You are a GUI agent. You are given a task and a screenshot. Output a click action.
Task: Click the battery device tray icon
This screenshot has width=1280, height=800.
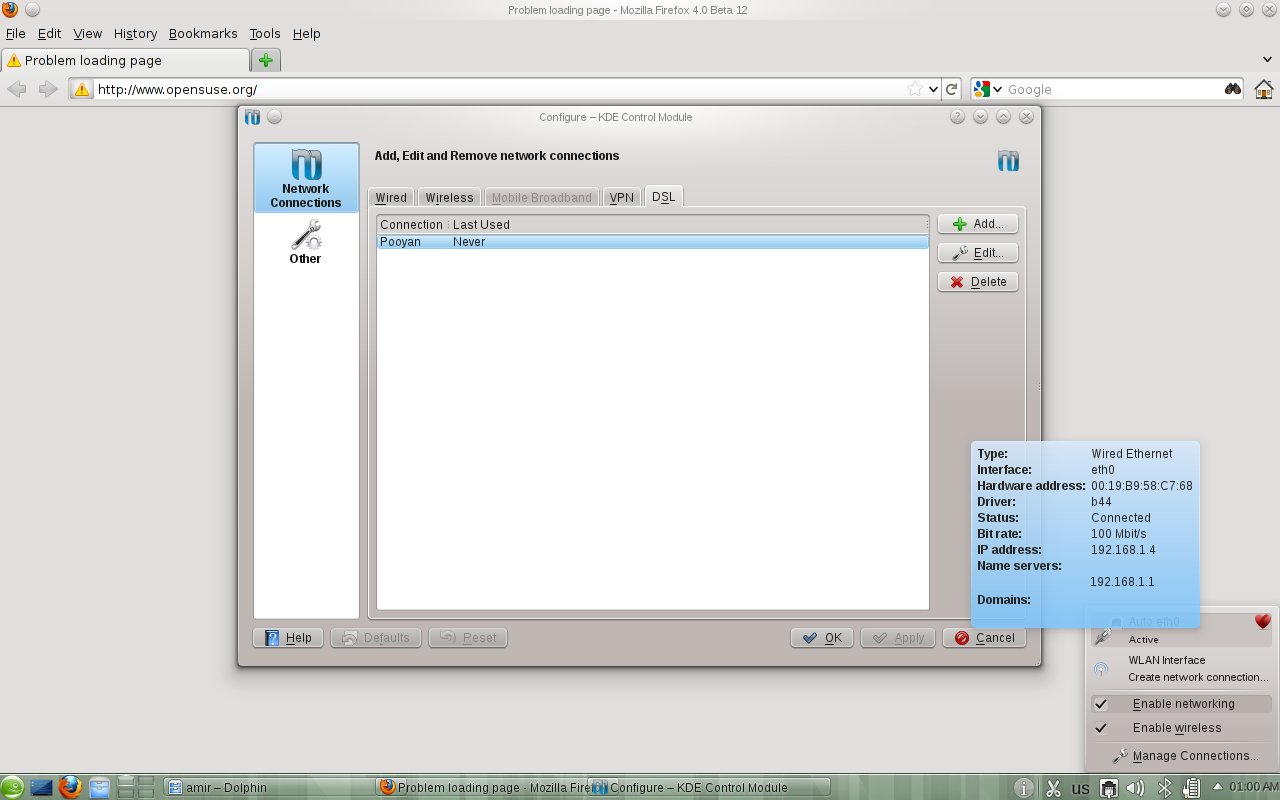(1191, 788)
